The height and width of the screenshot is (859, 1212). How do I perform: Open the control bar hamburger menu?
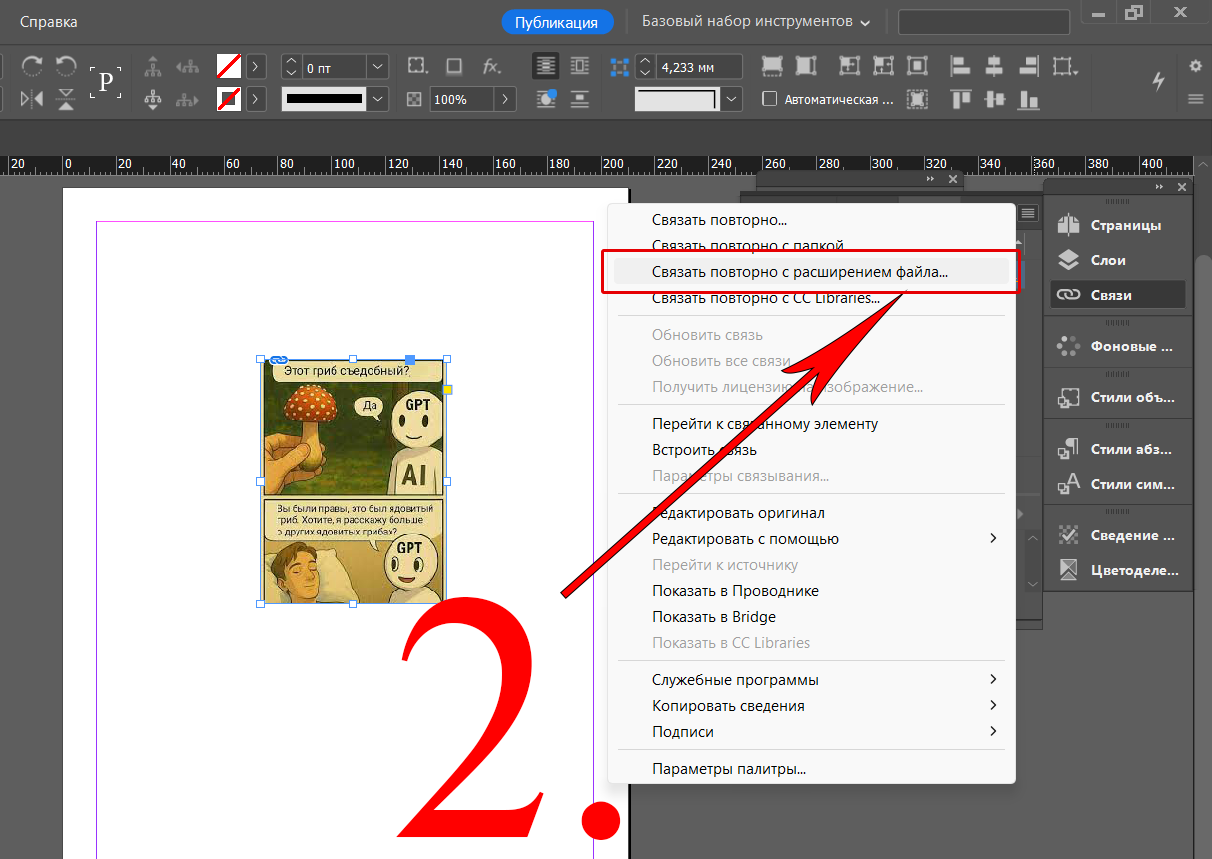1195,99
